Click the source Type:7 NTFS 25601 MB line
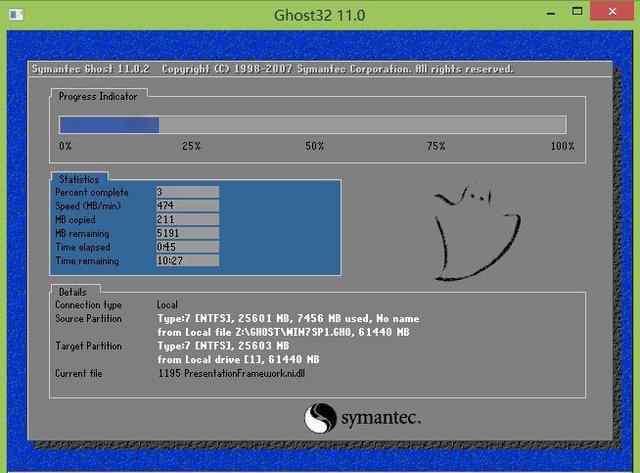Viewport: 640px width, 473px height. click(x=288, y=319)
